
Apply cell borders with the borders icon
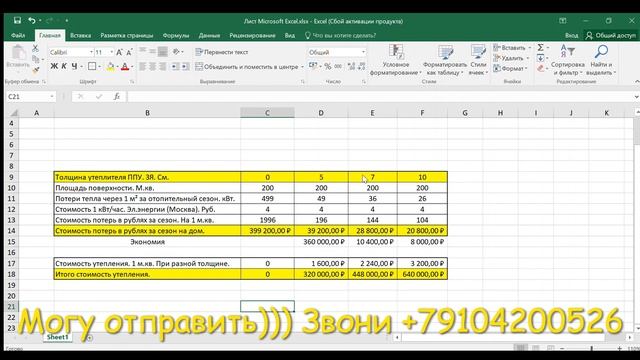[x=92, y=66]
